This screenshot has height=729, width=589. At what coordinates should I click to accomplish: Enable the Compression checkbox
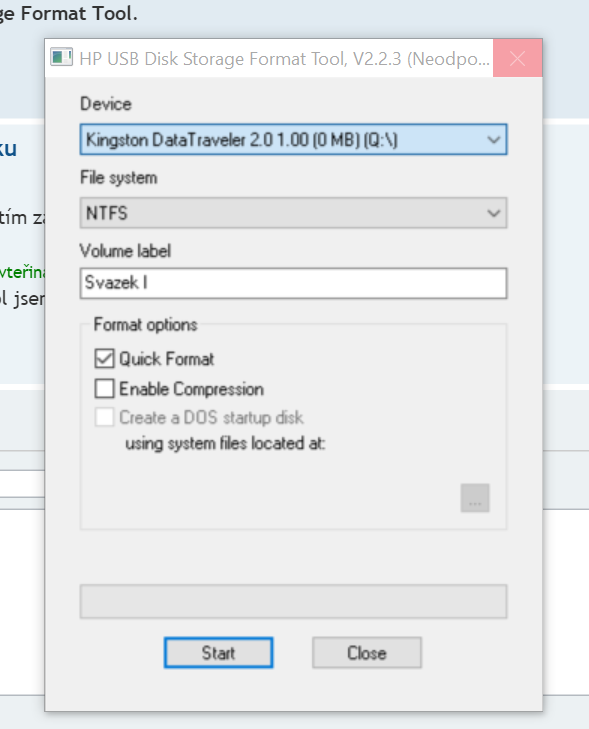[x=104, y=389]
